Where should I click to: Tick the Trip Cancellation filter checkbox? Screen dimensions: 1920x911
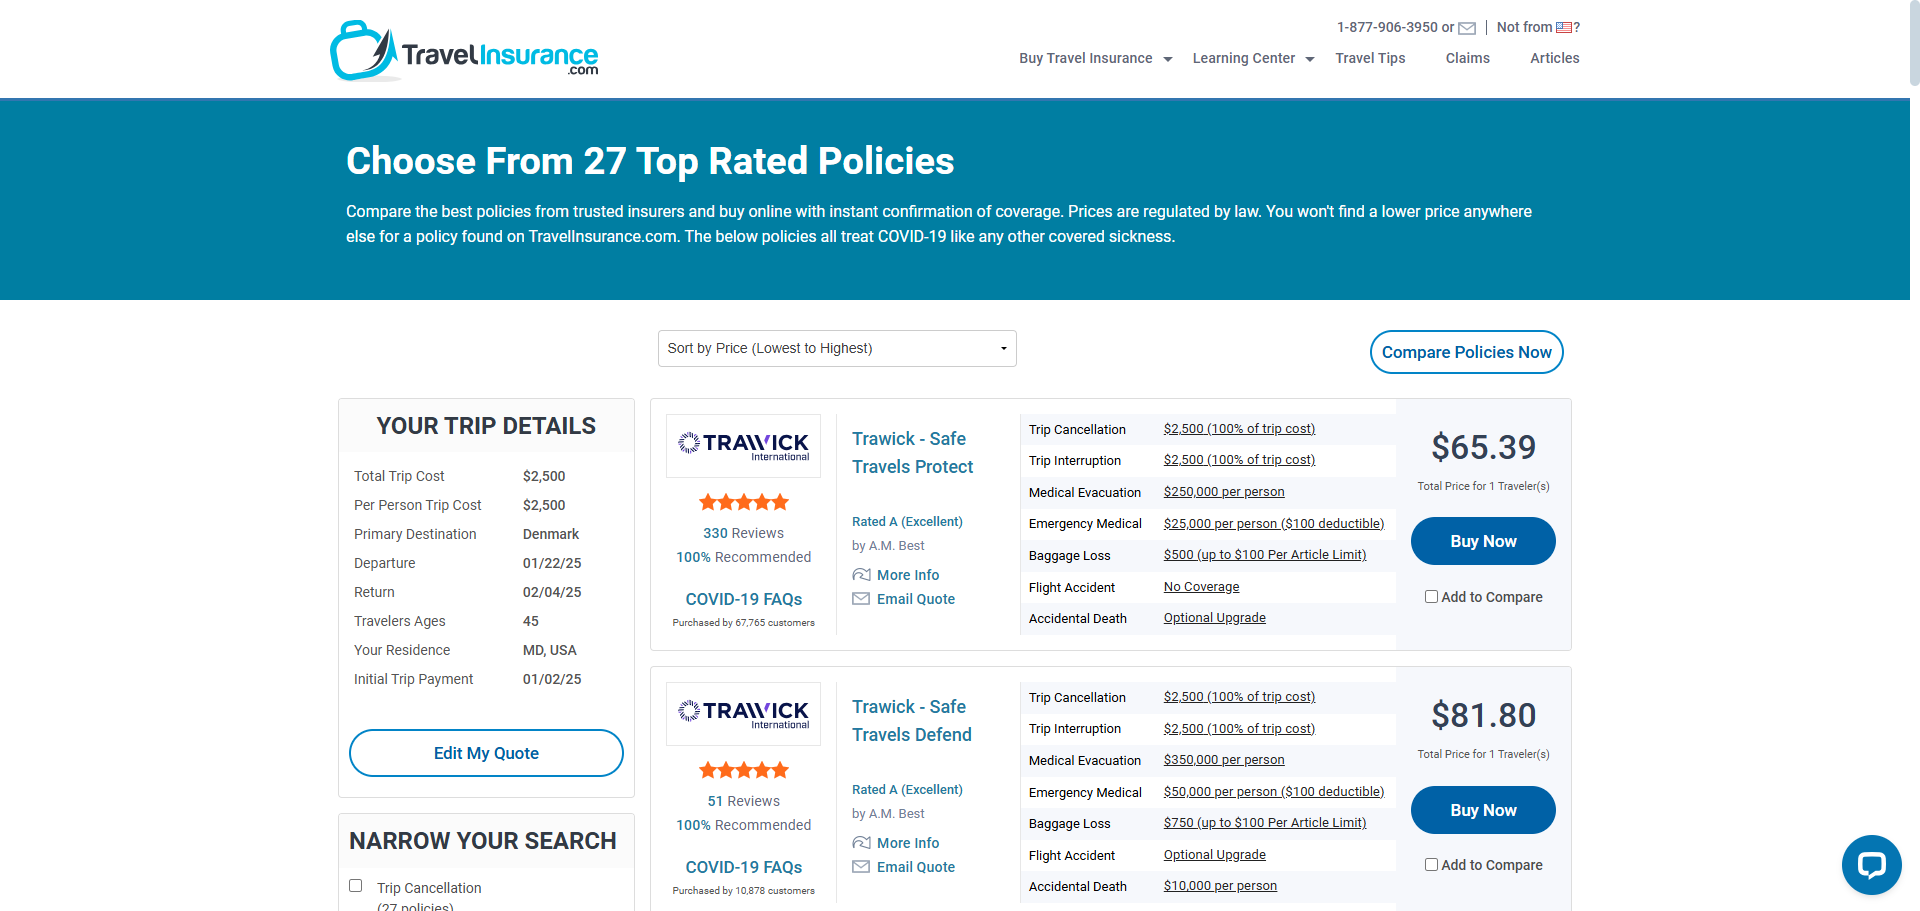[x=355, y=886]
